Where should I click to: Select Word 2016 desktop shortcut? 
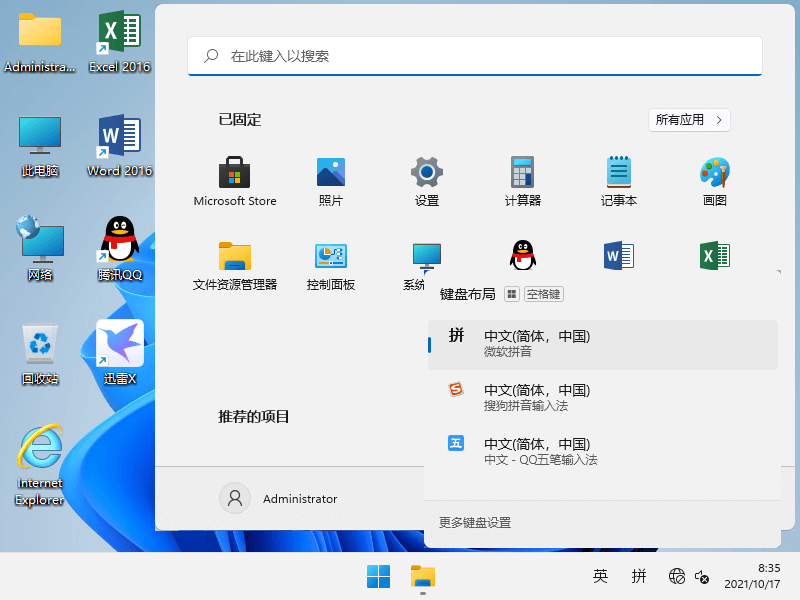click(119, 147)
